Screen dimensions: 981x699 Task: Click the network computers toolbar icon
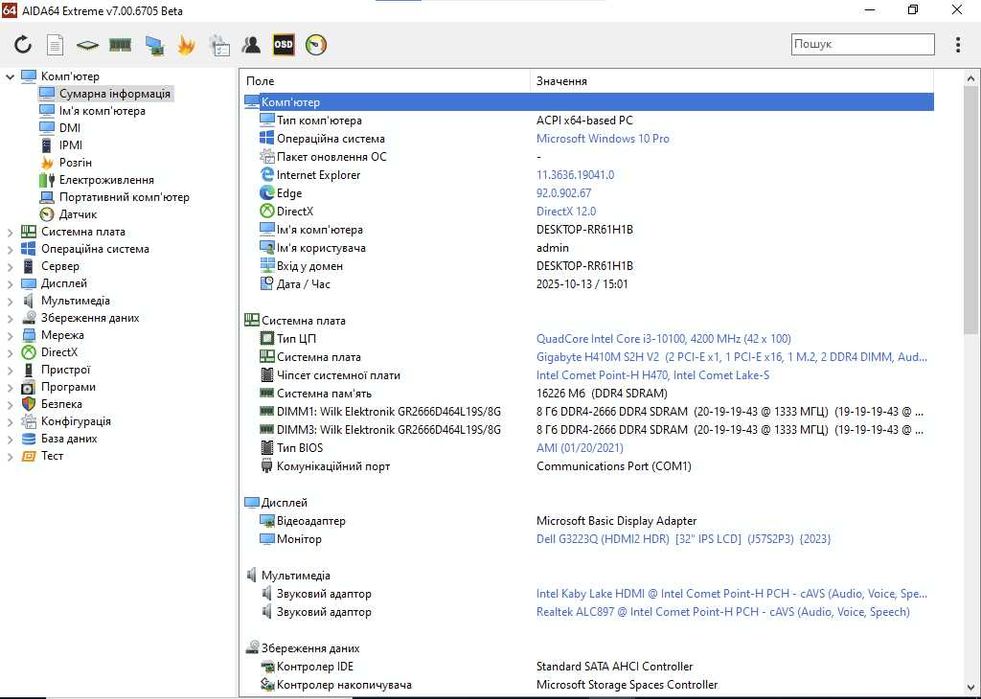coord(154,45)
